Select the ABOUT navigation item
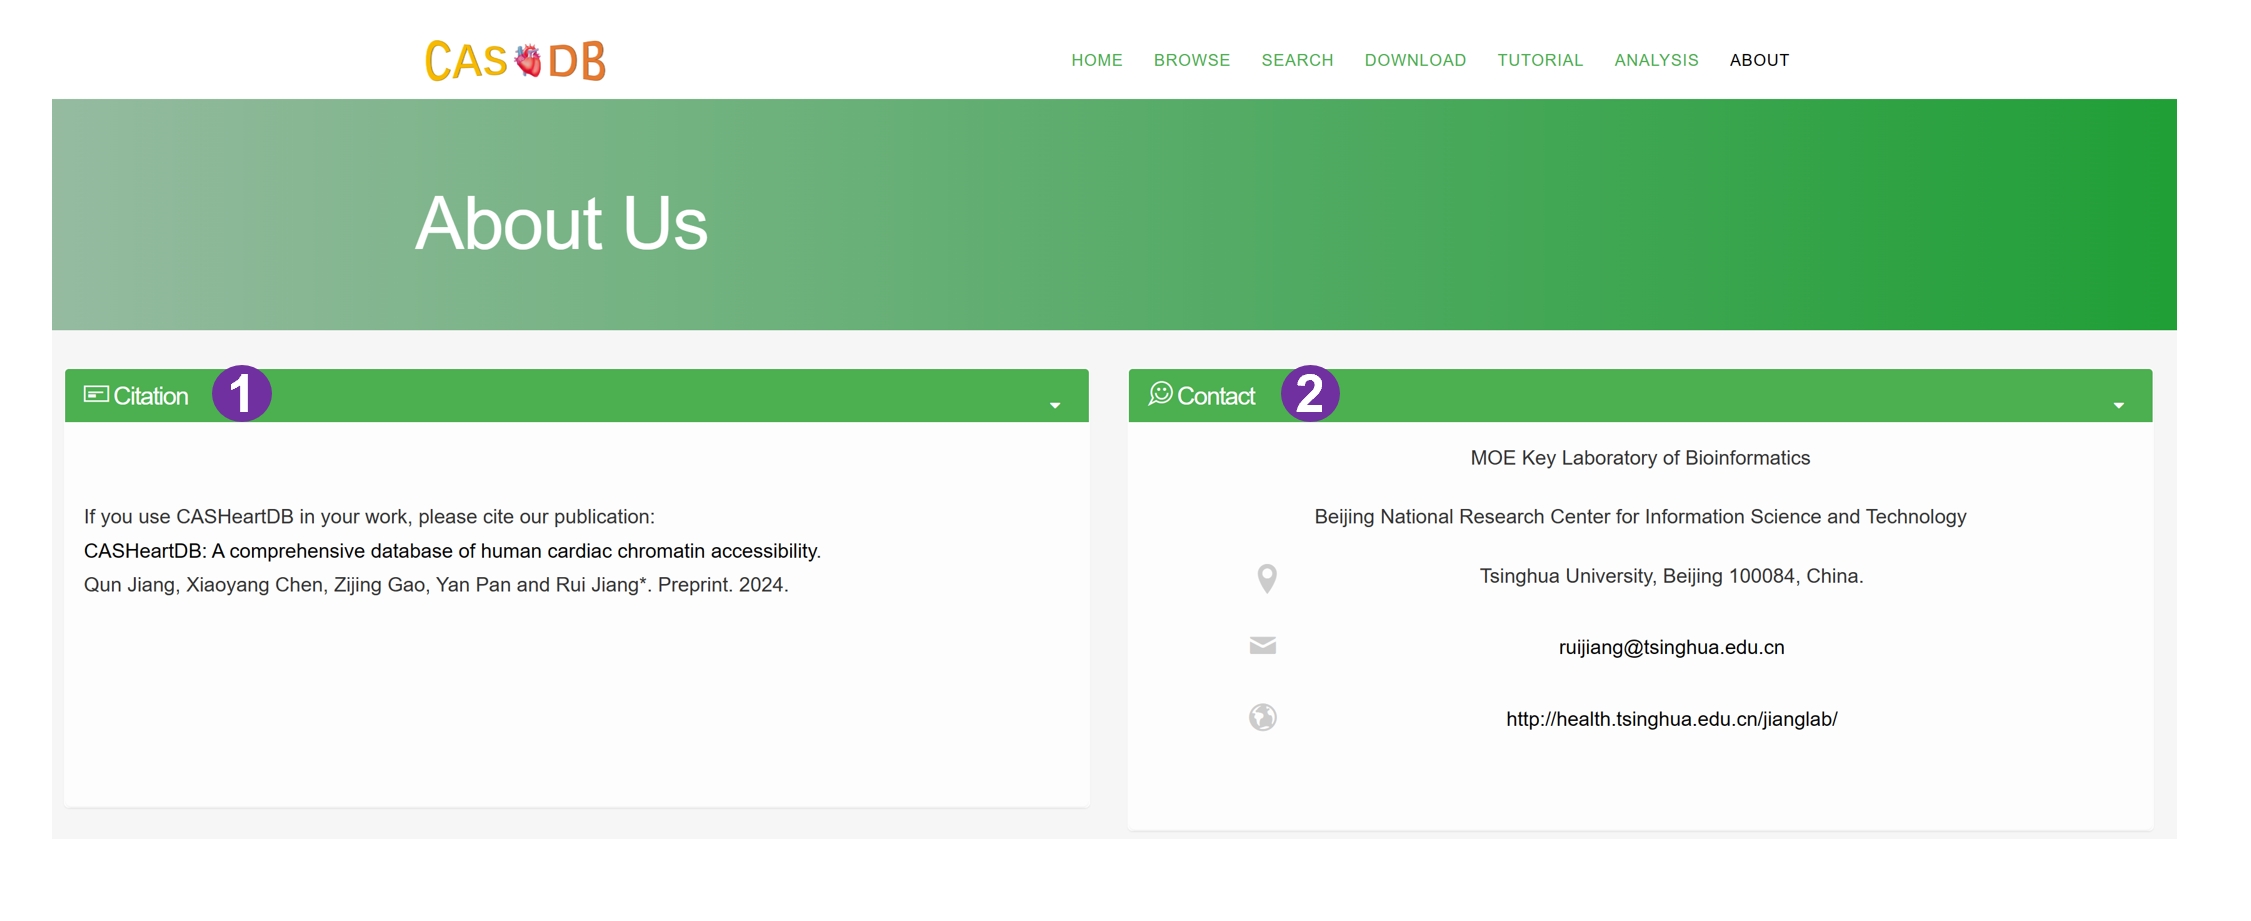The width and height of the screenshot is (2251, 921). (1759, 60)
